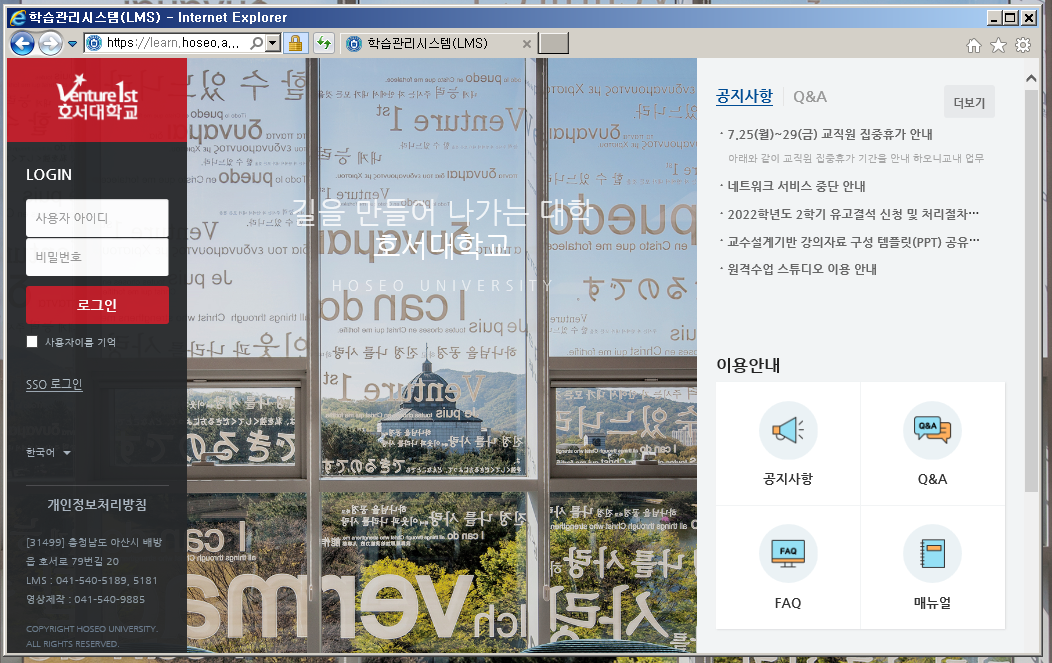Click the back navigation arrow

coord(21,44)
